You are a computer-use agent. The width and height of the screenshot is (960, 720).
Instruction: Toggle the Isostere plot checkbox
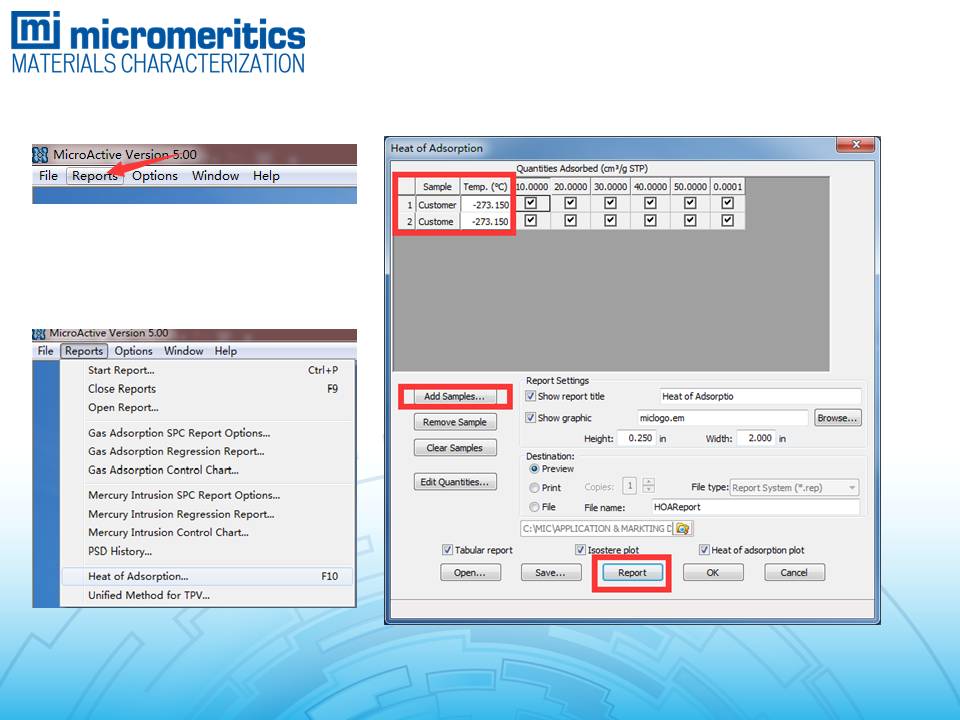click(x=580, y=550)
